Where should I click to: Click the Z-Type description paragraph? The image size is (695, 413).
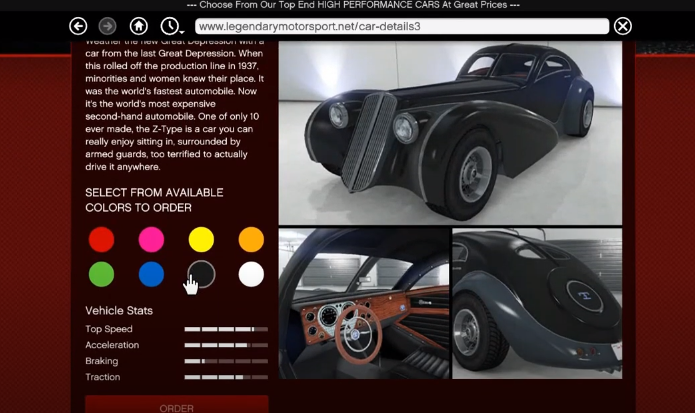pos(175,106)
